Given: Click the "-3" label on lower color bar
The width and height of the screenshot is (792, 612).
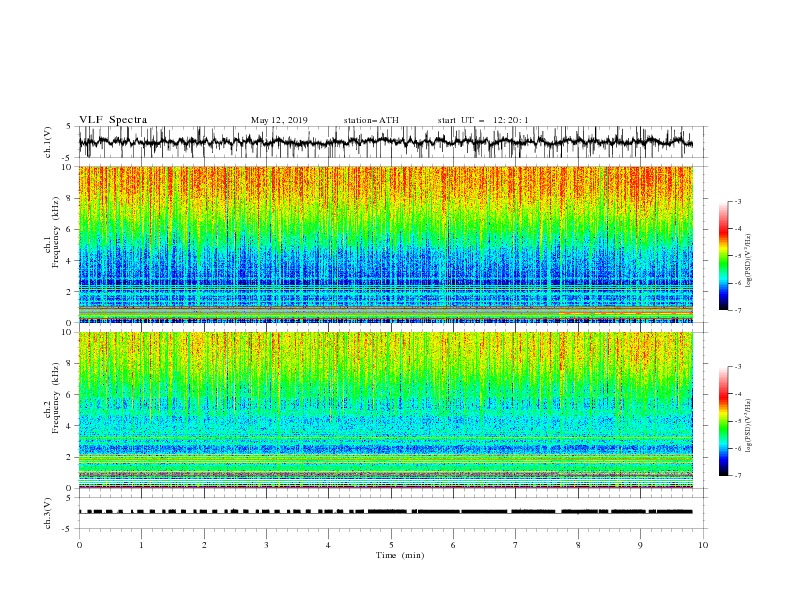Looking at the screenshot, I should point(738,367).
